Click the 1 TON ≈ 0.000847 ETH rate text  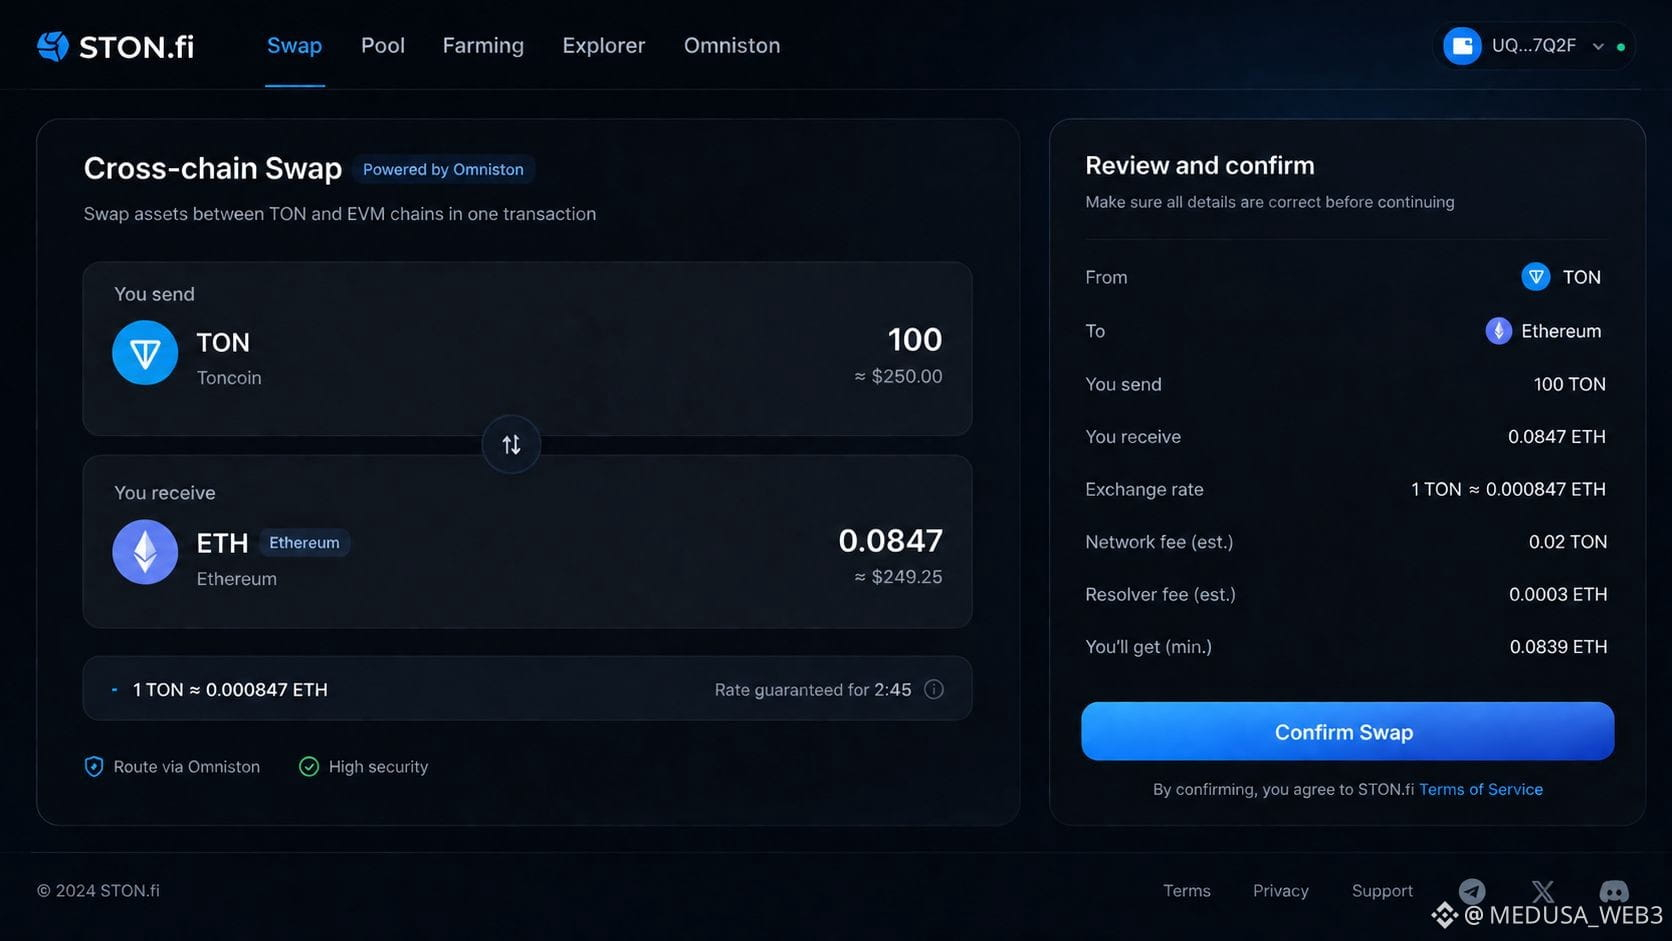tap(230, 690)
